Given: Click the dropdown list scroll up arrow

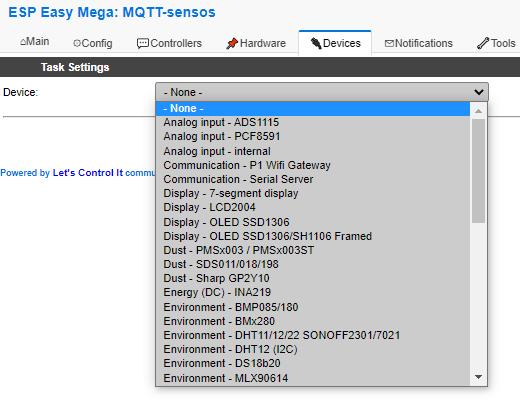Looking at the screenshot, I should tap(478, 111).
